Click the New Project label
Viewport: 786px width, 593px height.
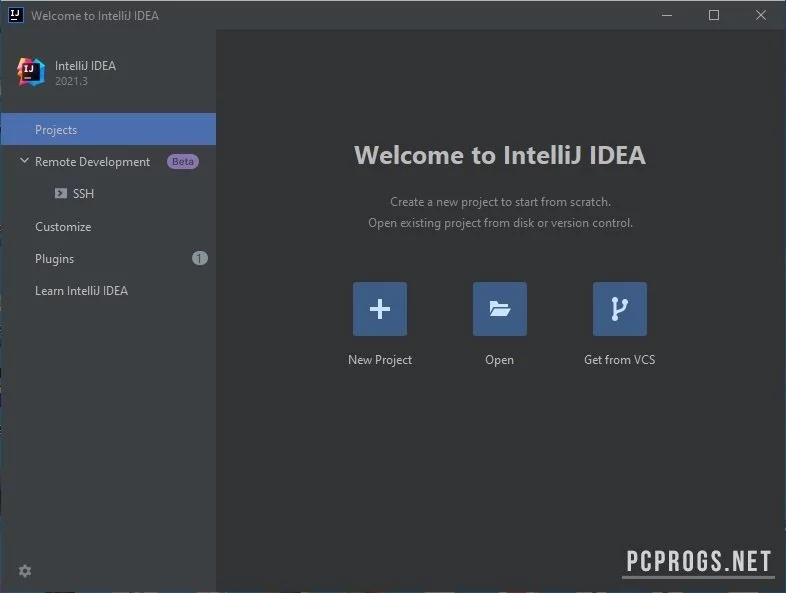click(380, 360)
